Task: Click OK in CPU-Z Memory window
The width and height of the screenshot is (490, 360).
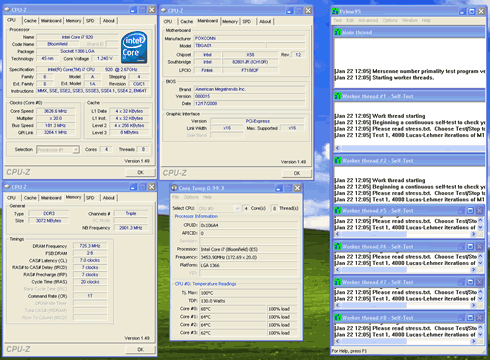Action: click(140, 349)
